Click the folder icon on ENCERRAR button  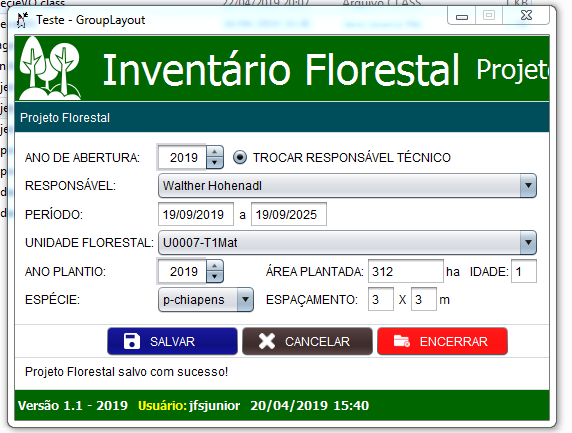[x=402, y=341]
